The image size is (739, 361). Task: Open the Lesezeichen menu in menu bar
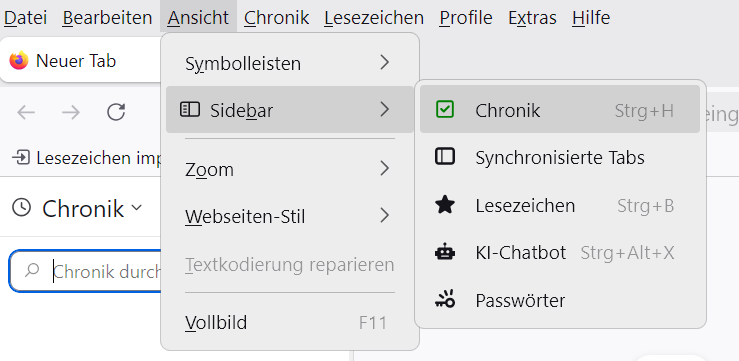click(374, 18)
